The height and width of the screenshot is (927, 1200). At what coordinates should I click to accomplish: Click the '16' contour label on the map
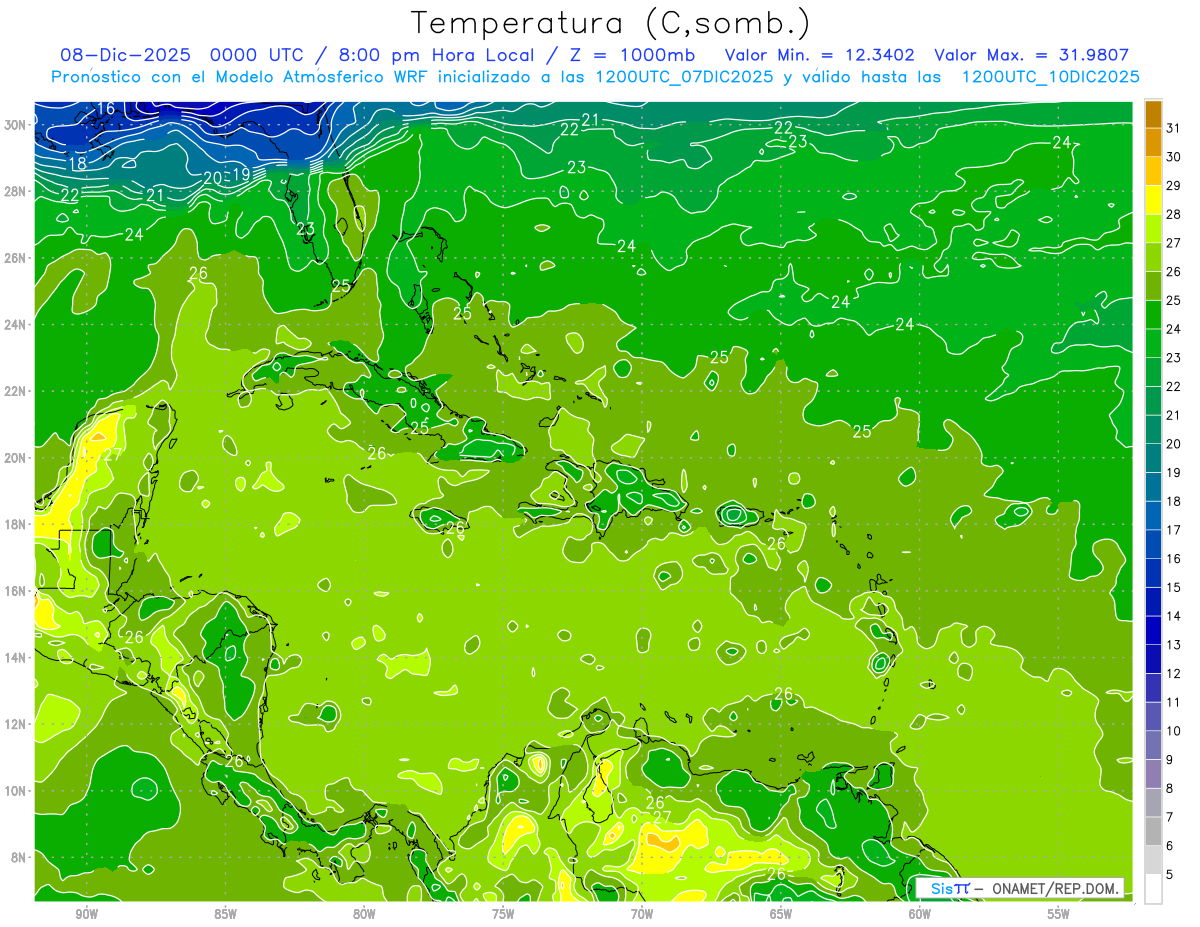point(106,108)
